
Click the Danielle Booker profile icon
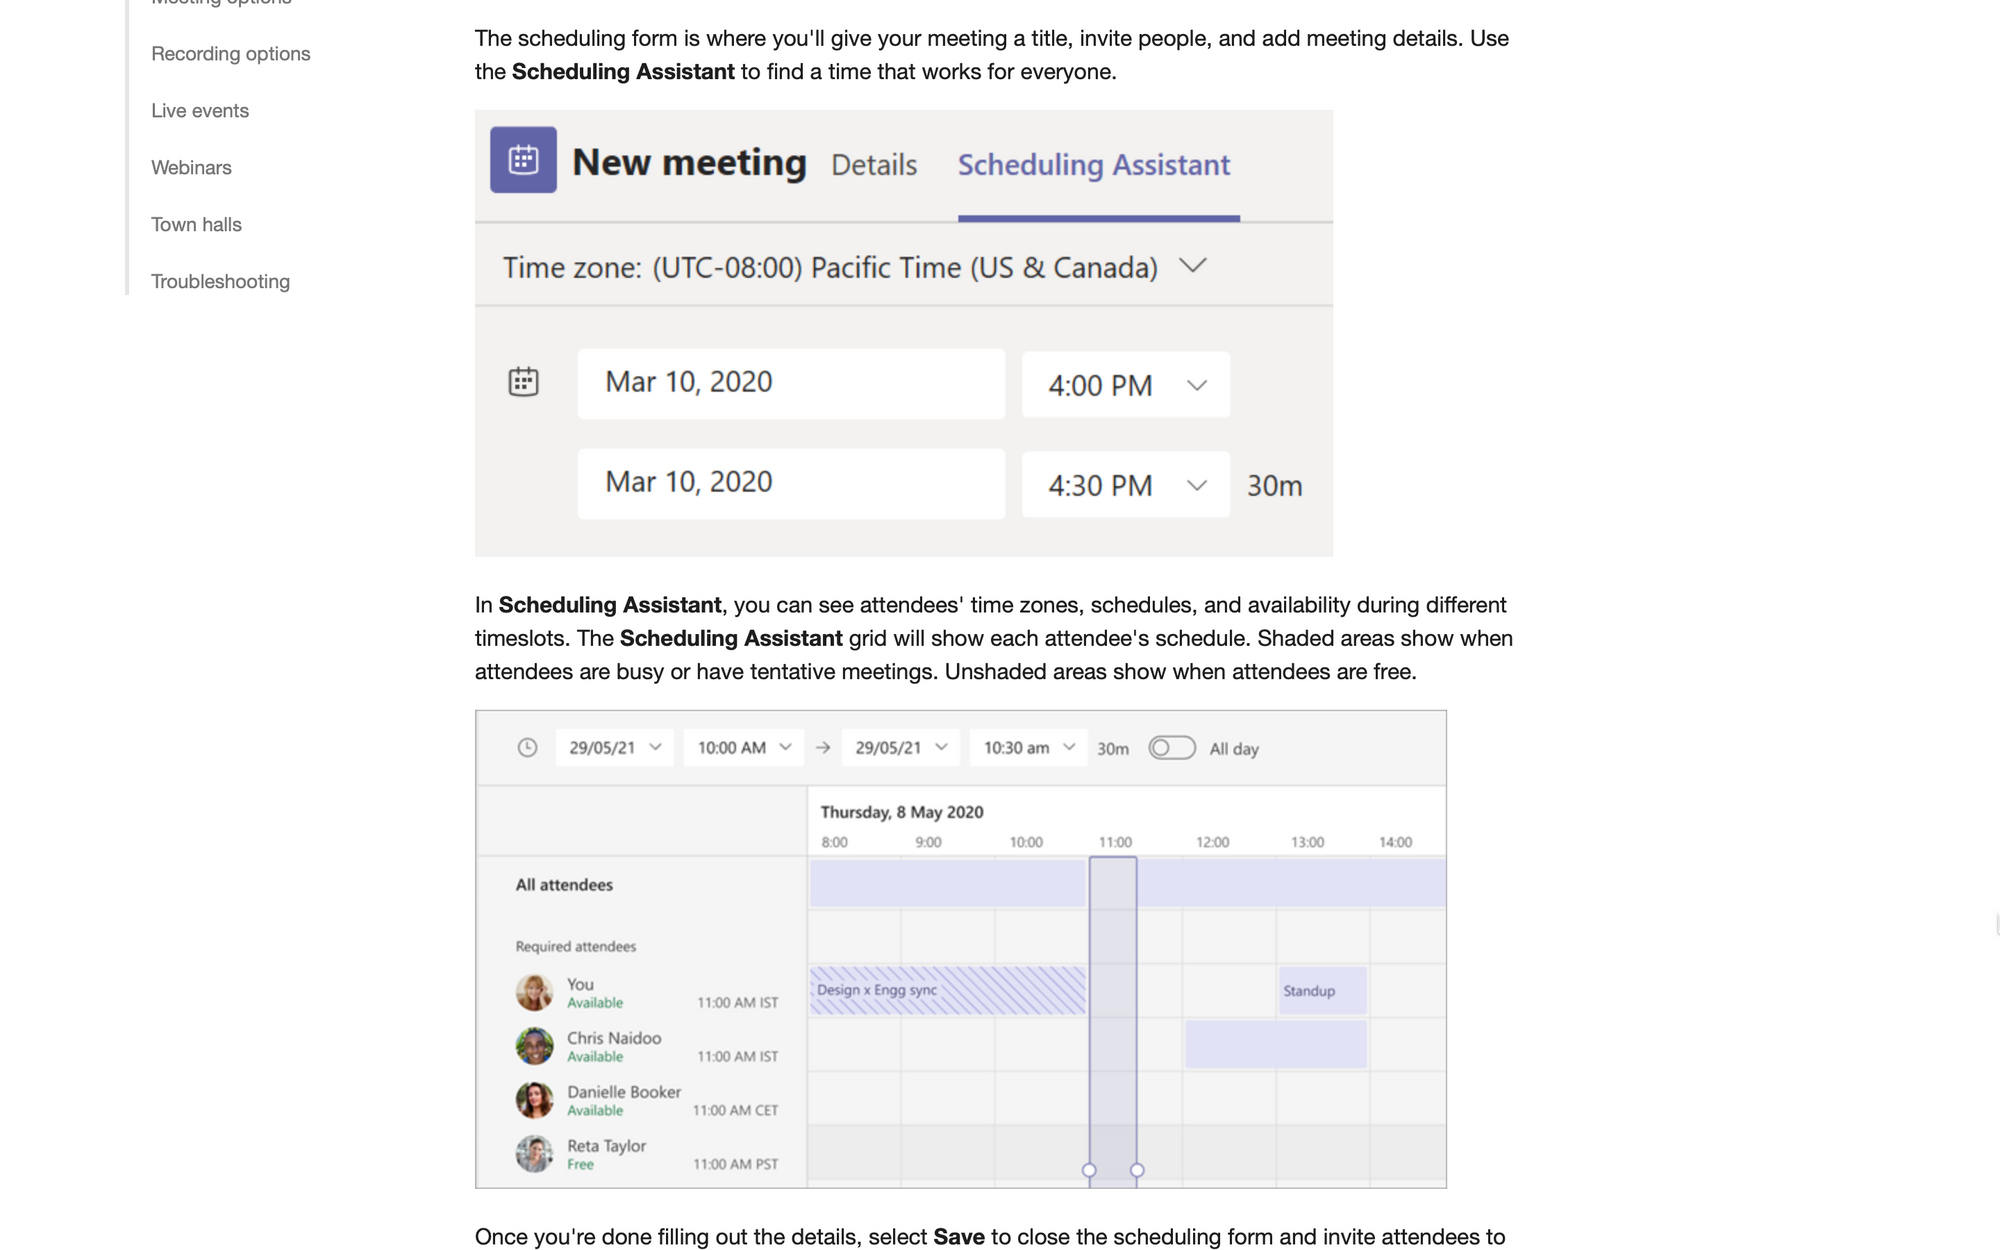(x=533, y=1100)
